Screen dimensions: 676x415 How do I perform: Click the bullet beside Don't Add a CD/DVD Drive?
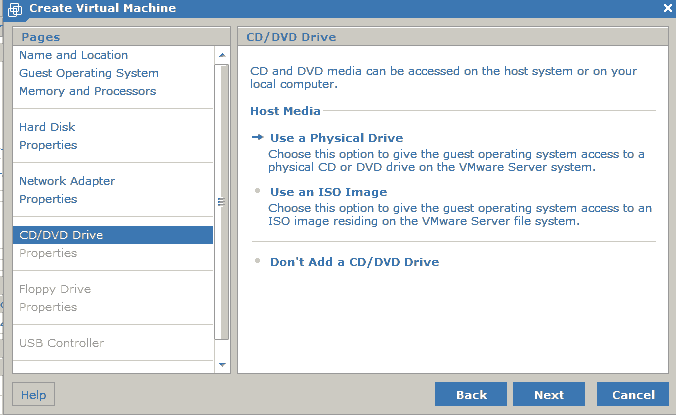pyautogui.click(x=257, y=260)
